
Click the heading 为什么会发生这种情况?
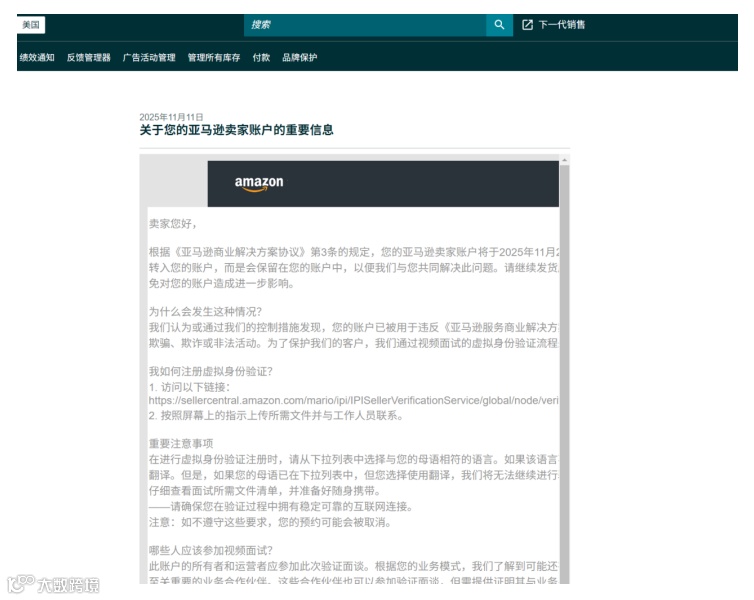pyautogui.click(x=205, y=312)
